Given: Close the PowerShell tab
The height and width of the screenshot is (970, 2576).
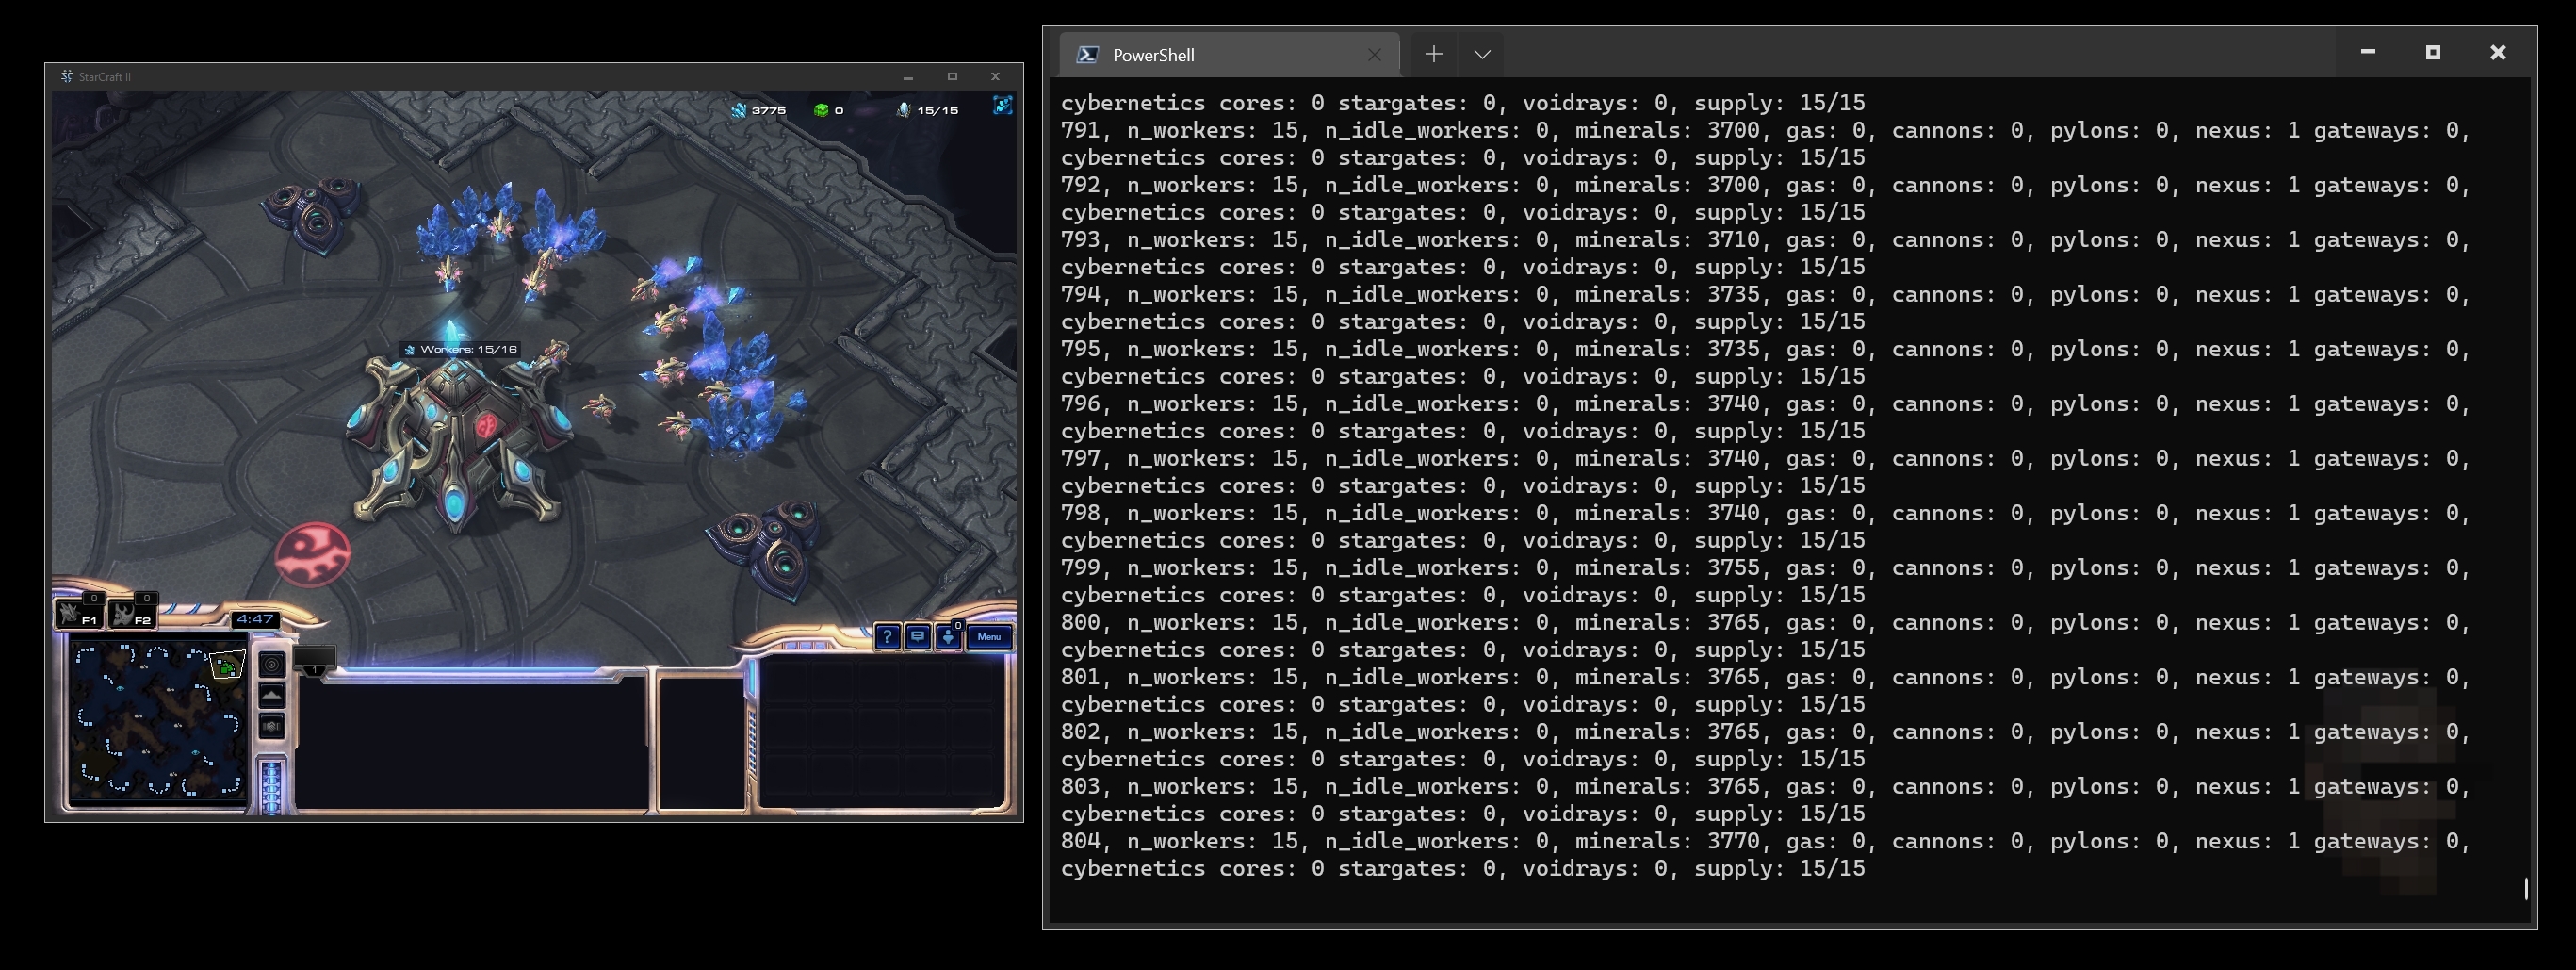Looking at the screenshot, I should click(1374, 55).
